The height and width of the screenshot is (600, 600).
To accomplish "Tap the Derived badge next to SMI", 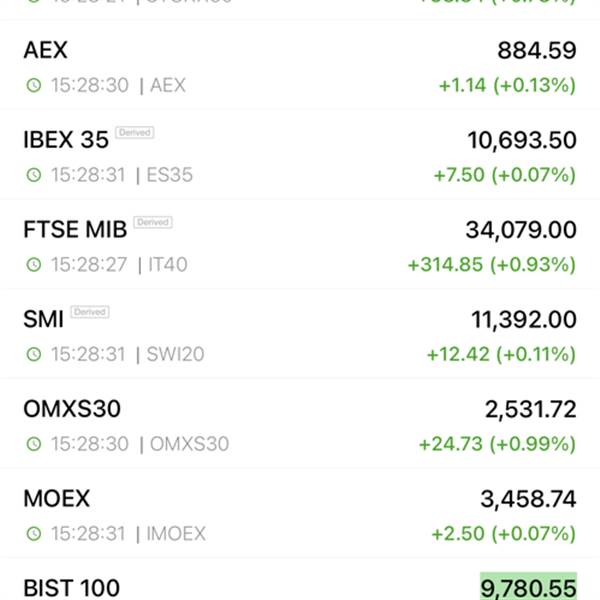I will 90,312.
